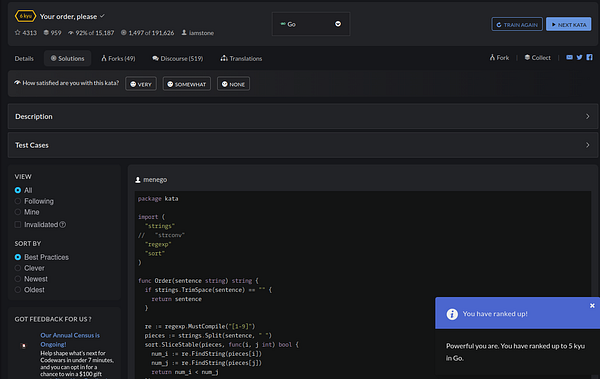Image resolution: width=600 pixels, height=379 pixels.
Task: Click the kata completed checkmark icon
Action: click(x=102, y=16)
